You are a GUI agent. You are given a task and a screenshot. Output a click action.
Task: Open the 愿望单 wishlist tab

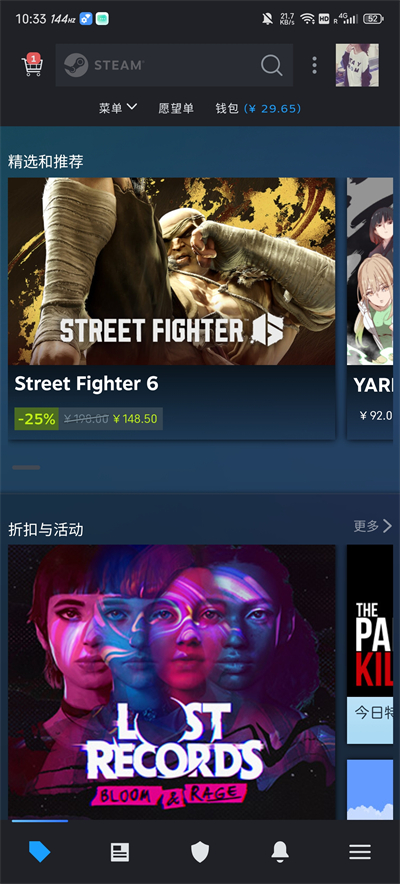[x=176, y=108]
